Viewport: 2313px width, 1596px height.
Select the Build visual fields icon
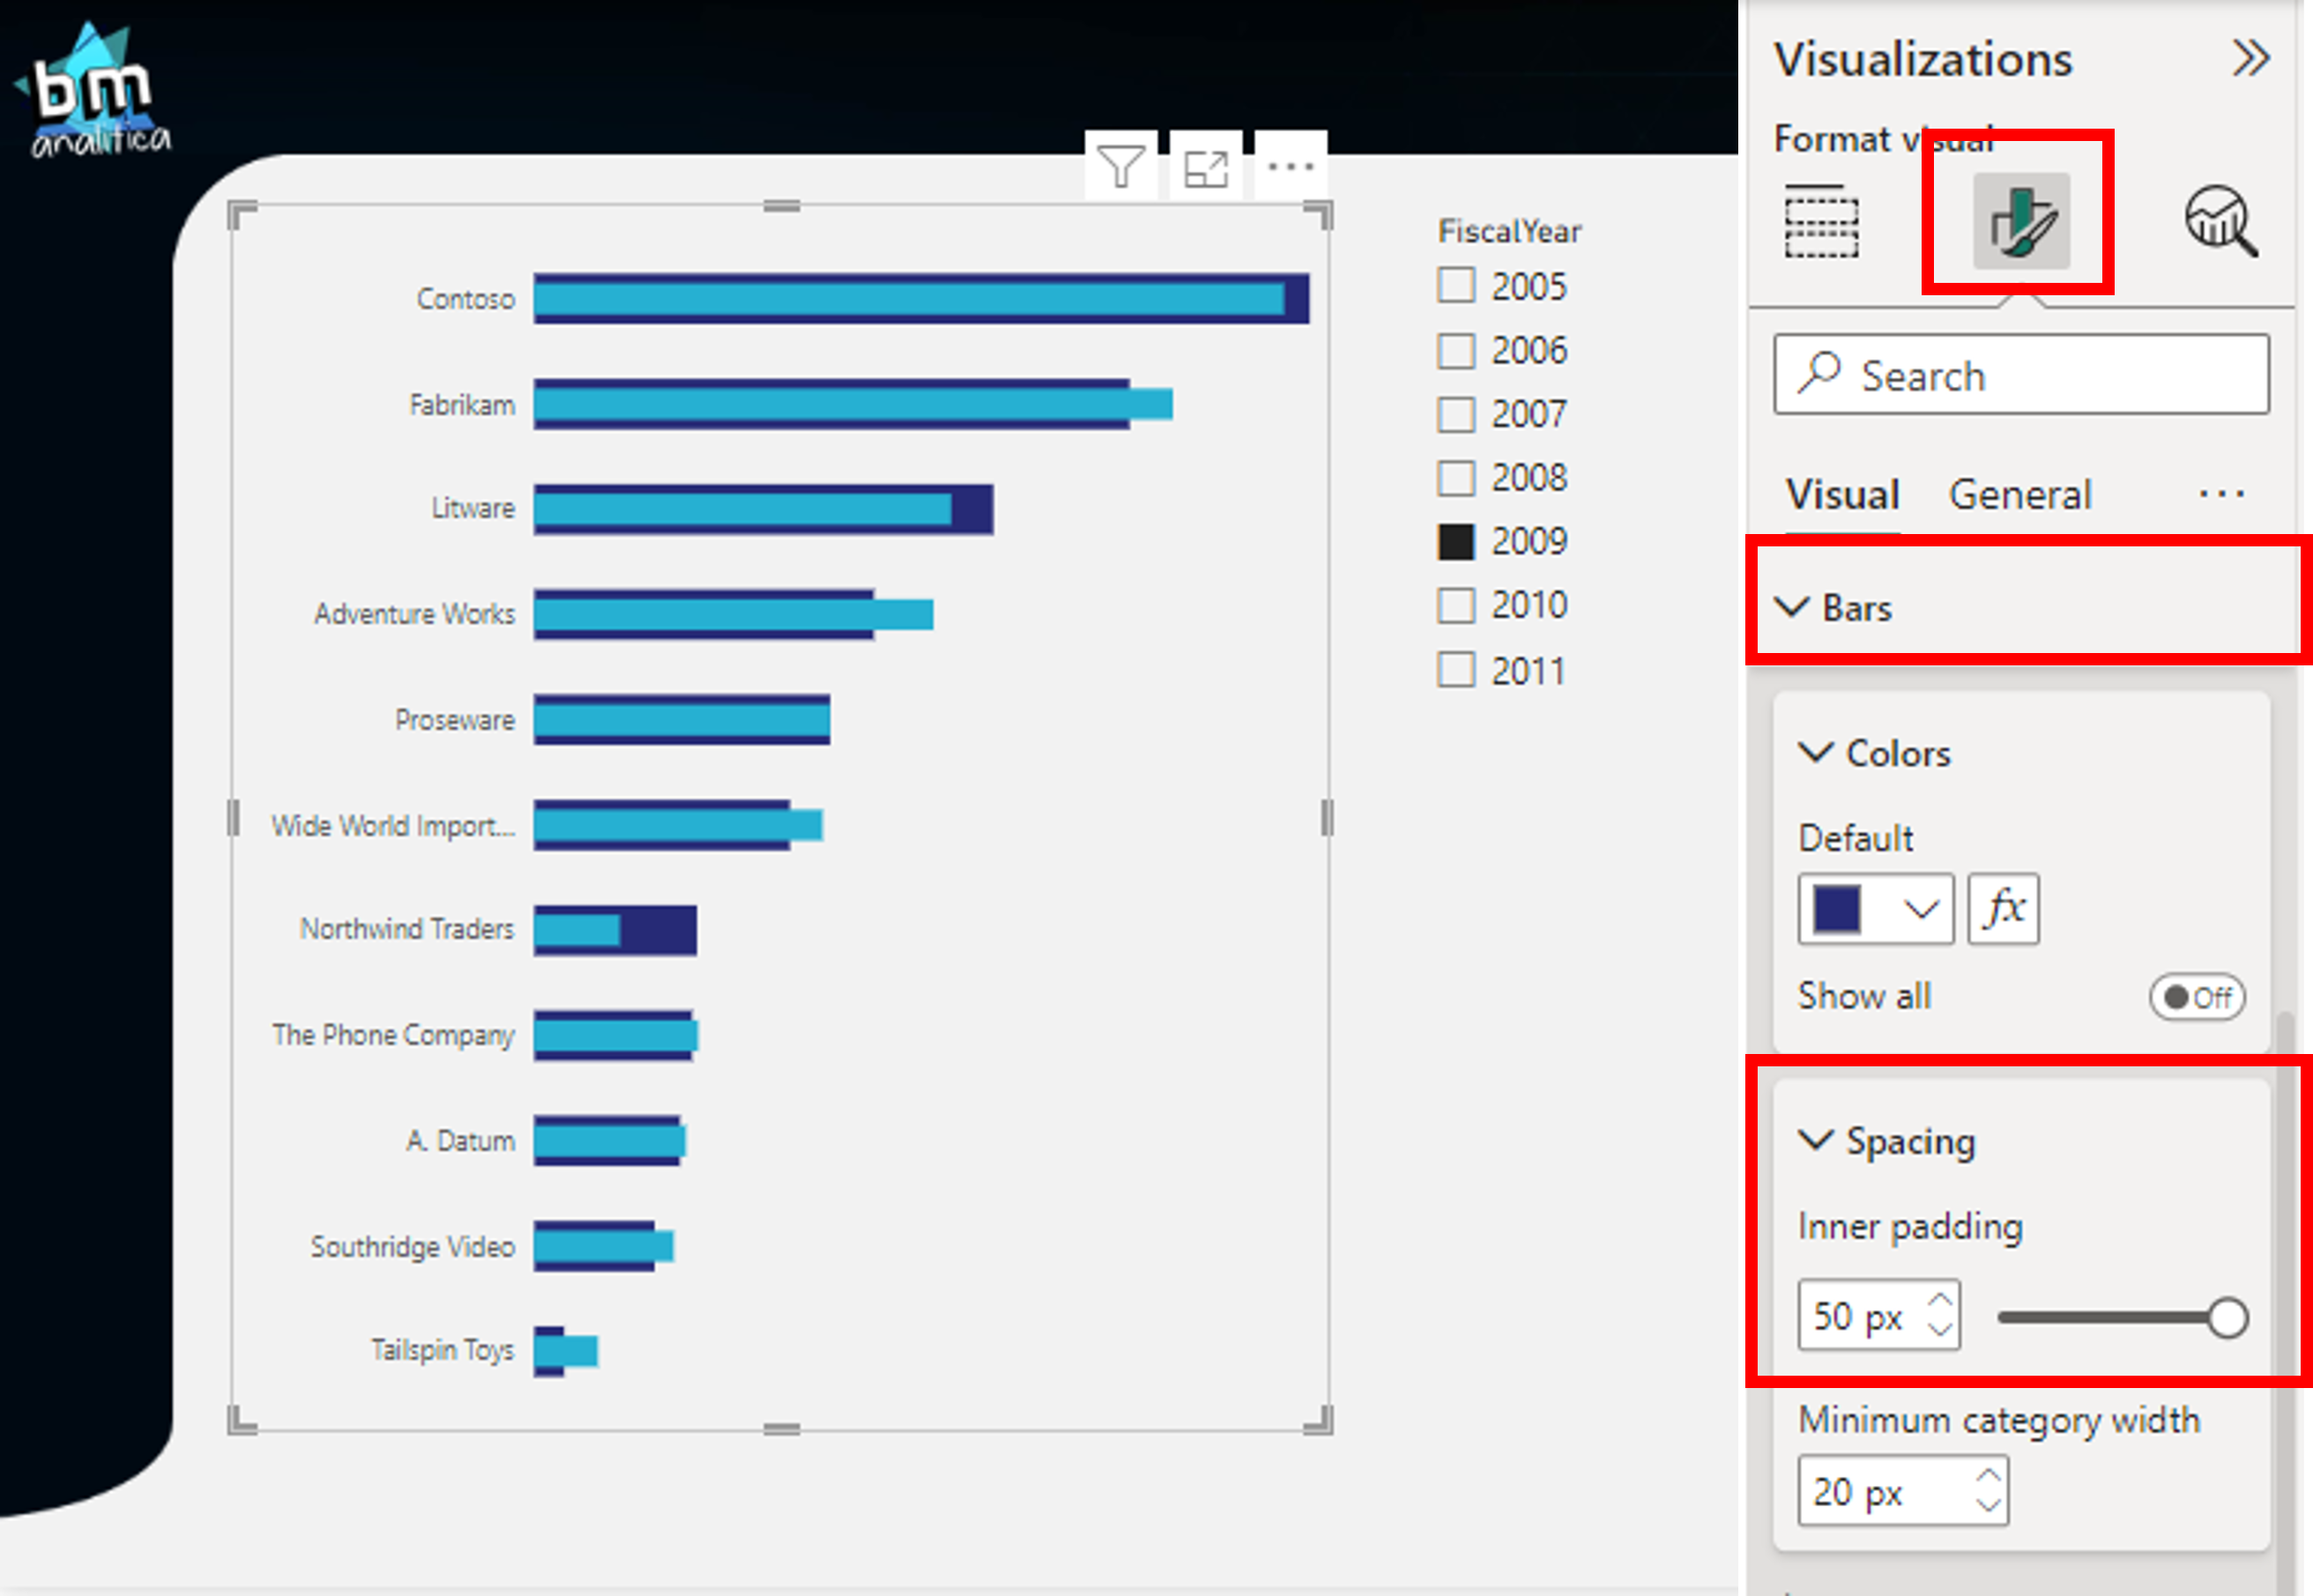[x=1821, y=221]
